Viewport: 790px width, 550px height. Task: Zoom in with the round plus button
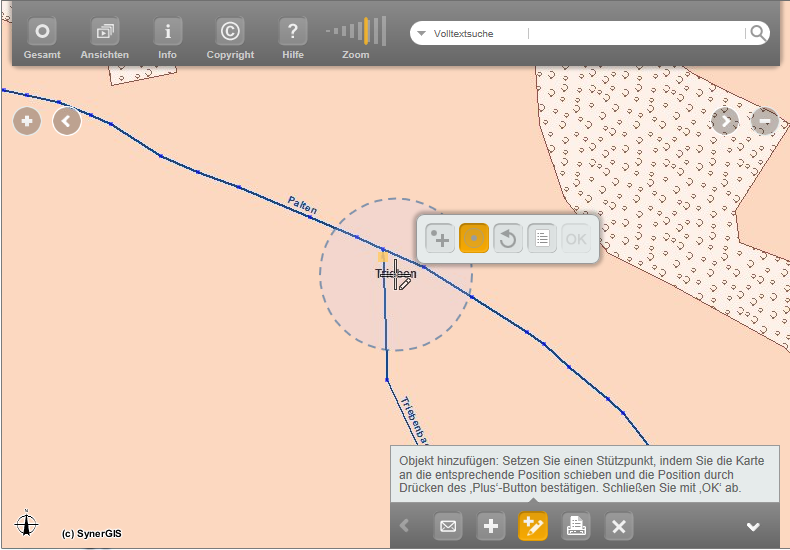(x=27, y=122)
